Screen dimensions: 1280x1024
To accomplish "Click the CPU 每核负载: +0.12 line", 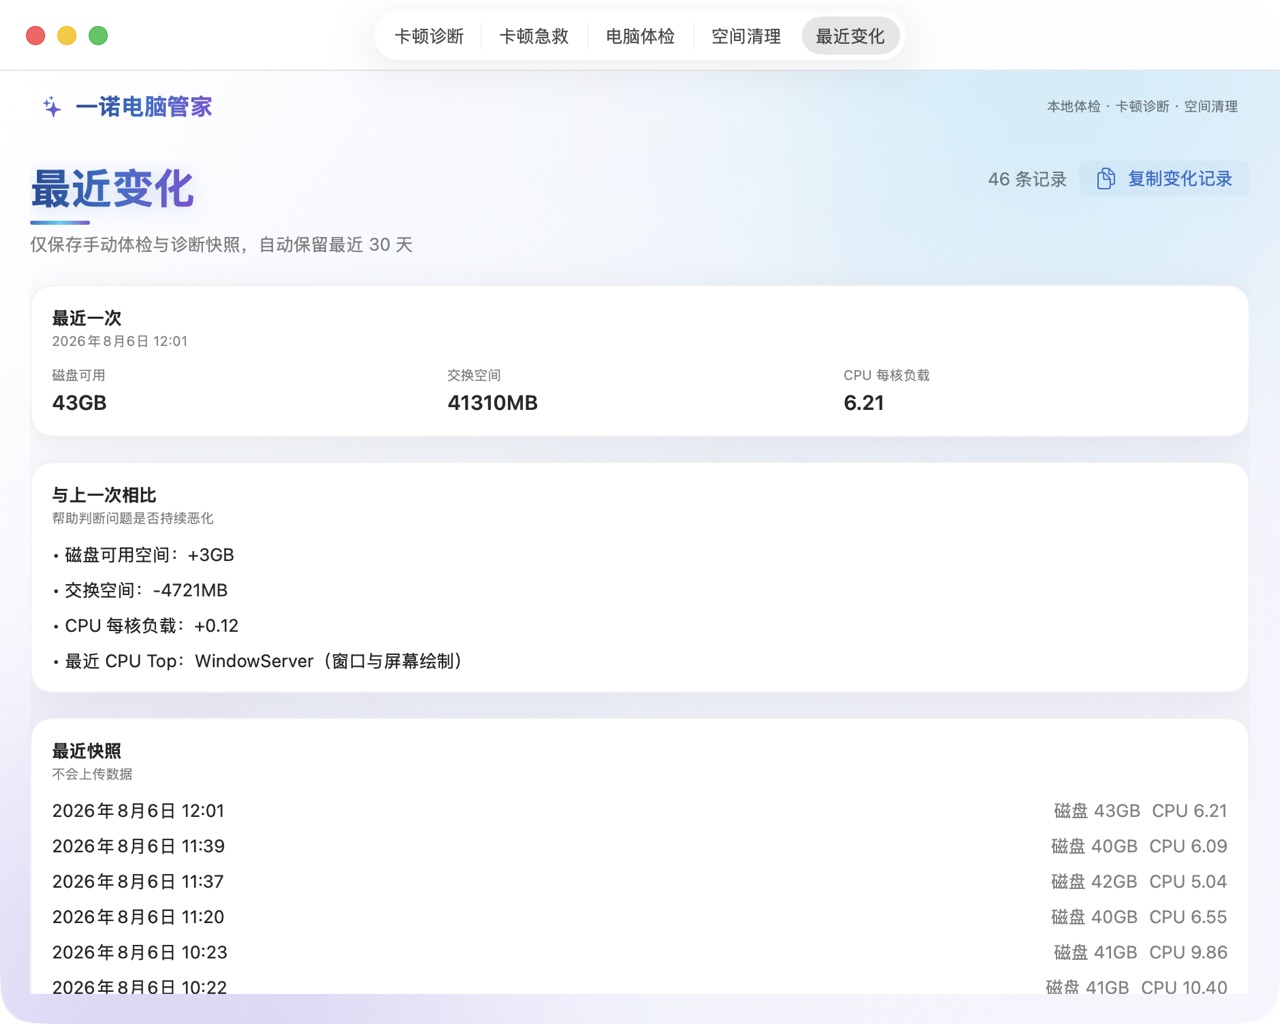I will [x=145, y=626].
